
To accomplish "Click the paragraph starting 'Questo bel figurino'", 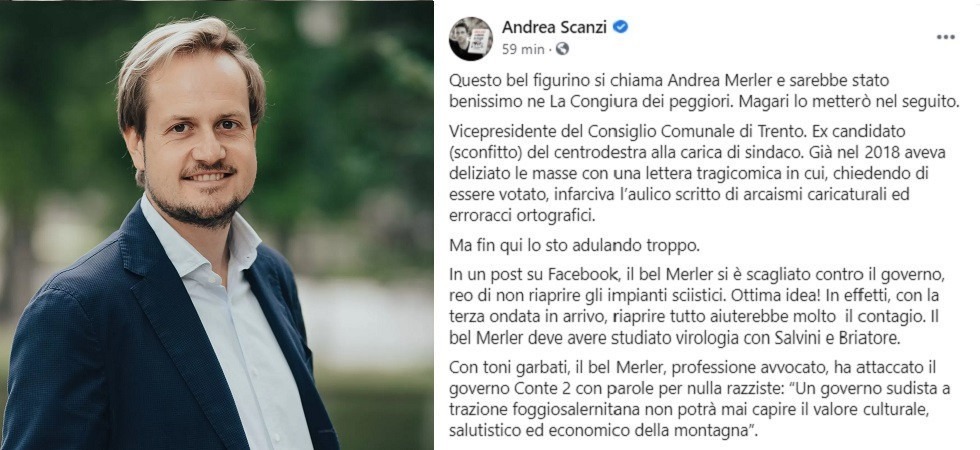I will point(704,91).
